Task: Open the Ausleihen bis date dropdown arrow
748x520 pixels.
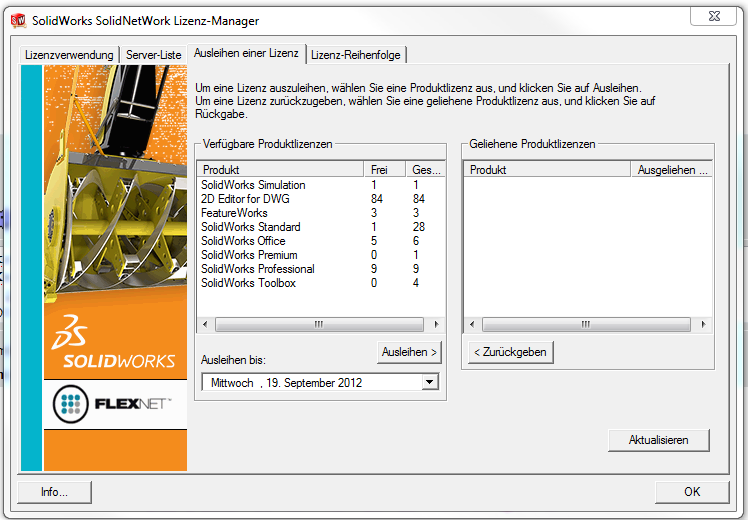Action: coord(429,382)
